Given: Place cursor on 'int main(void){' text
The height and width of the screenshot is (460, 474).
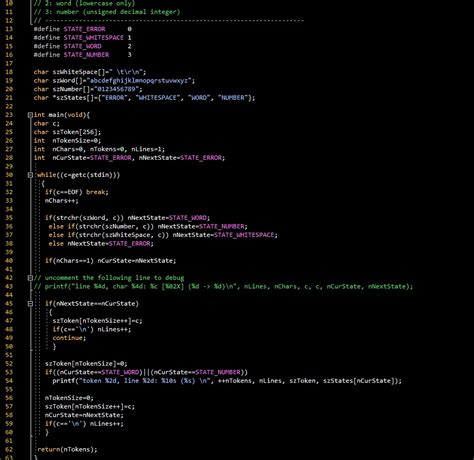Looking at the screenshot, I should coord(62,115).
